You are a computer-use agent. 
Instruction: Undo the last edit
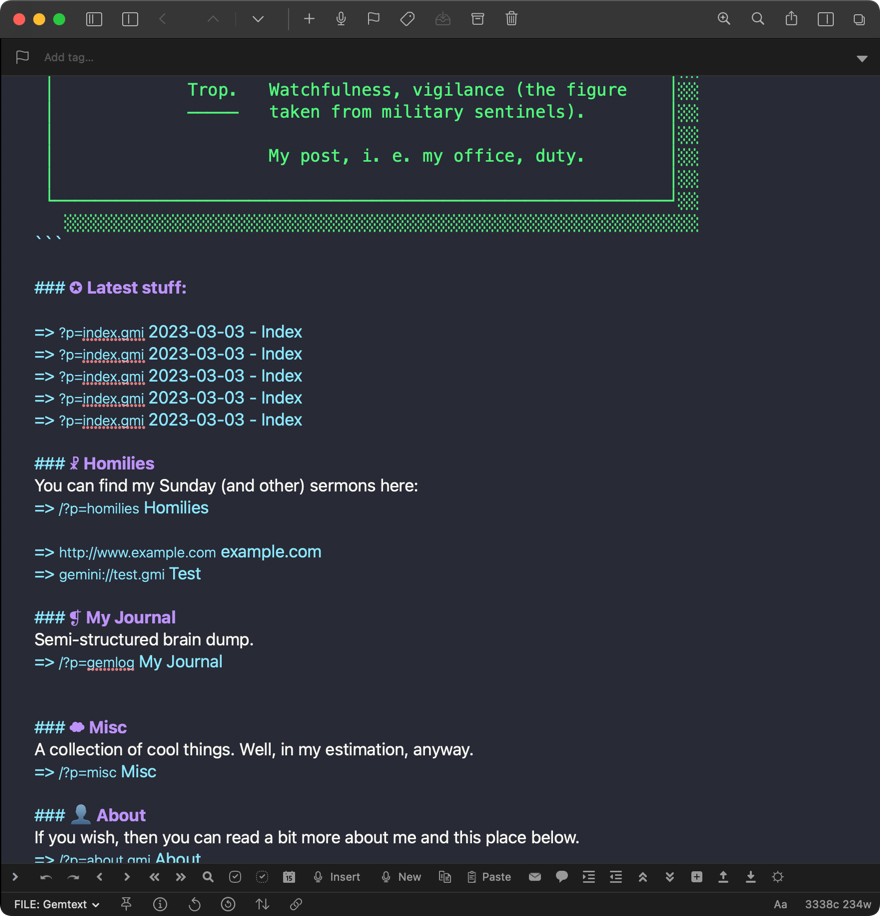(46, 877)
